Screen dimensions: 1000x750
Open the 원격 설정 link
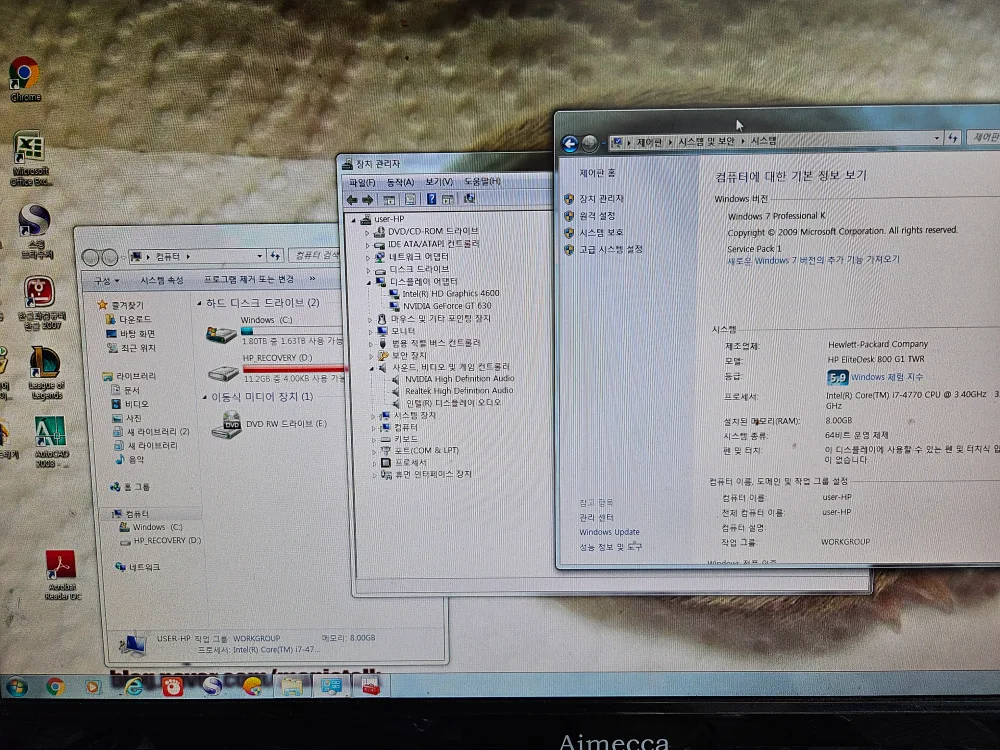(597, 216)
